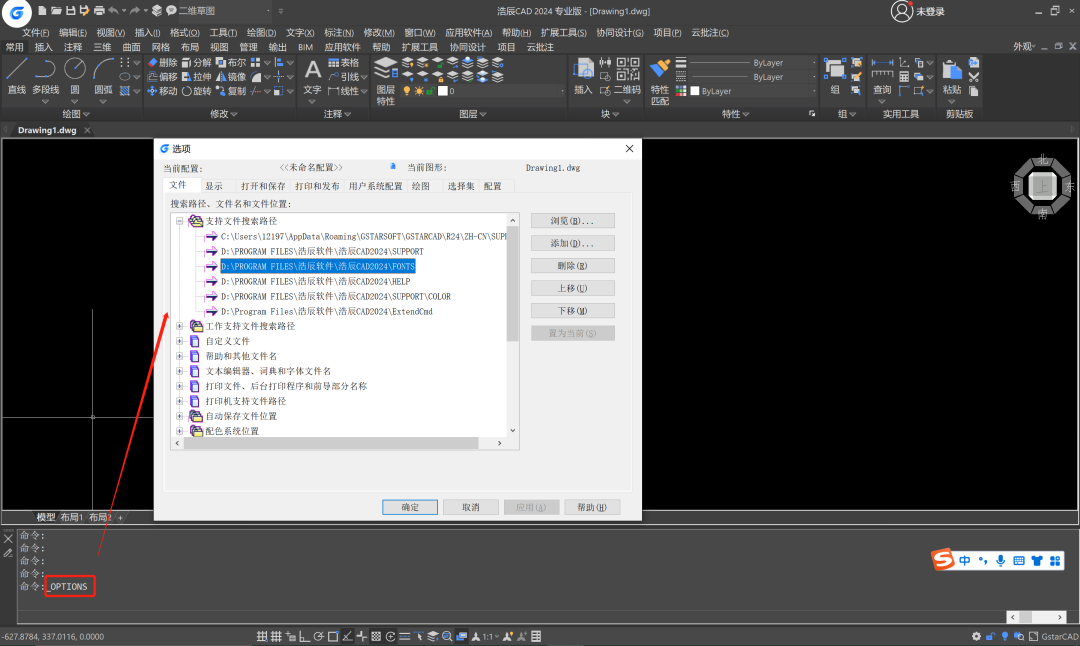Open the 用户系统配置 tab
1080x646 pixels.
click(x=375, y=186)
